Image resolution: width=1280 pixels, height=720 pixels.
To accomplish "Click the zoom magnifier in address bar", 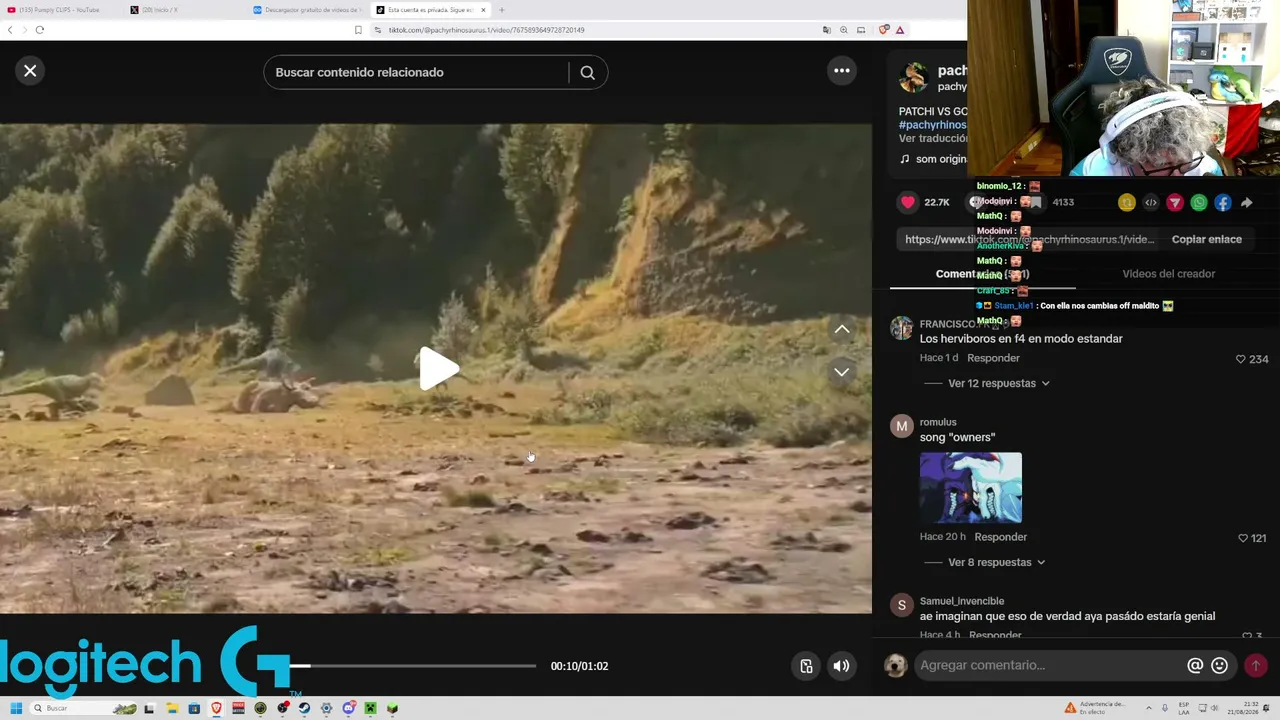I will pos(844,30).
